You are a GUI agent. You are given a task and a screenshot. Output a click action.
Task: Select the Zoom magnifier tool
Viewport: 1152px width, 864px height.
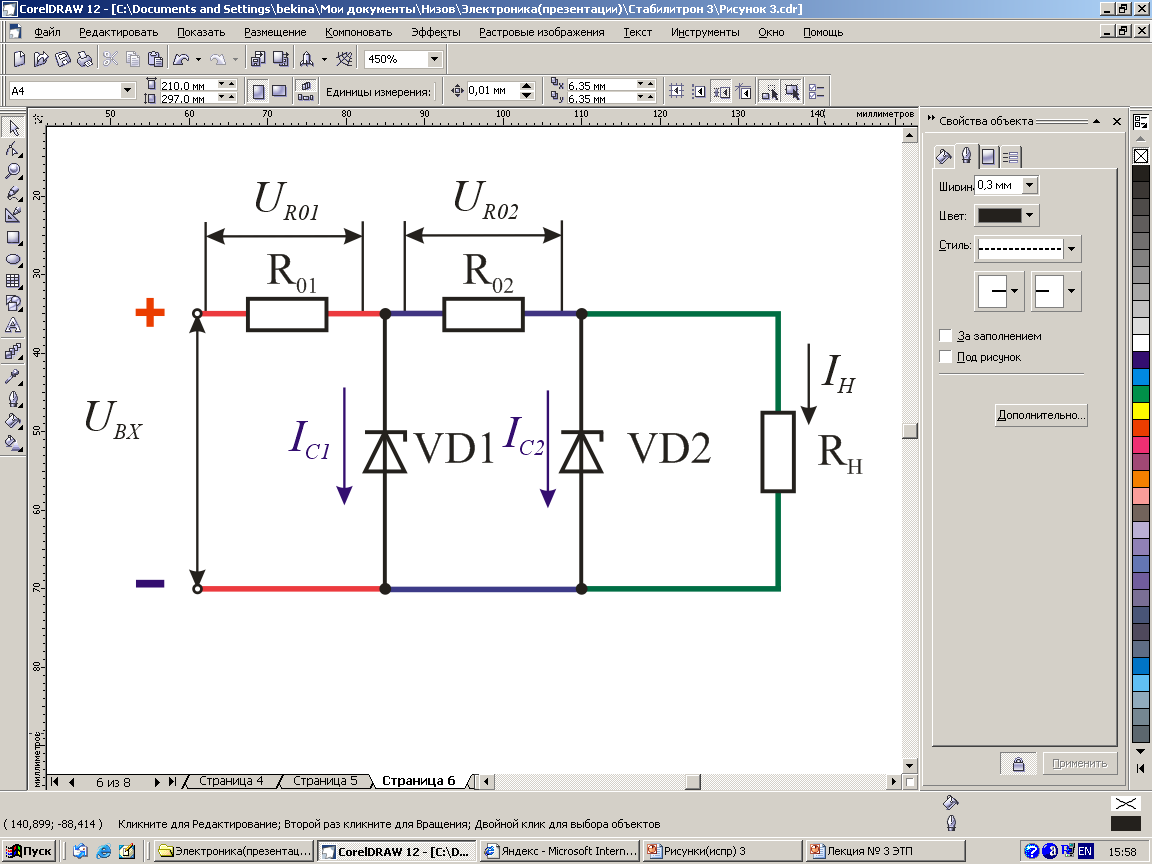(13, 172)
